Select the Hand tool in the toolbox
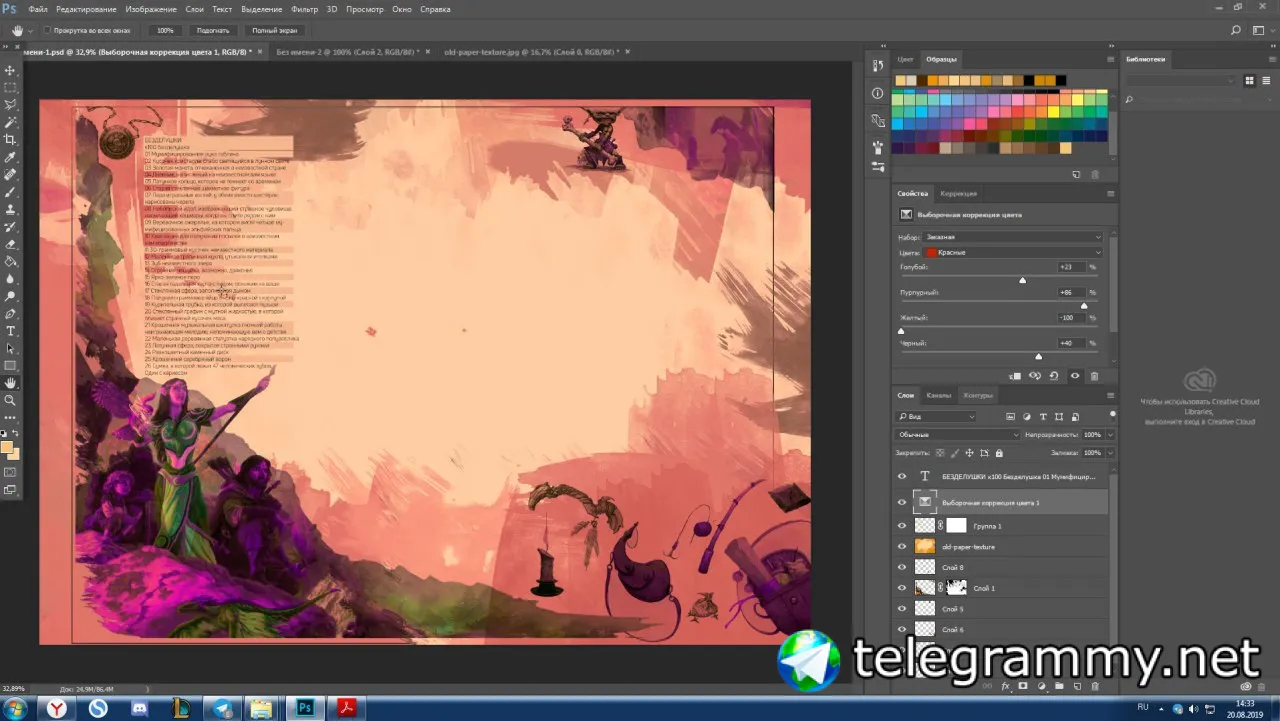The height and width of the screenshot is (721, 1280). [x=11, y=382]
